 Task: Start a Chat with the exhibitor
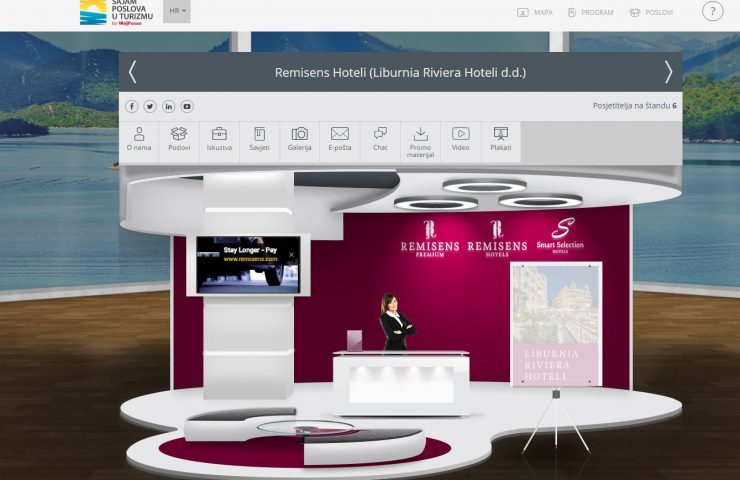pyautogui.click(x=380, y=142)
